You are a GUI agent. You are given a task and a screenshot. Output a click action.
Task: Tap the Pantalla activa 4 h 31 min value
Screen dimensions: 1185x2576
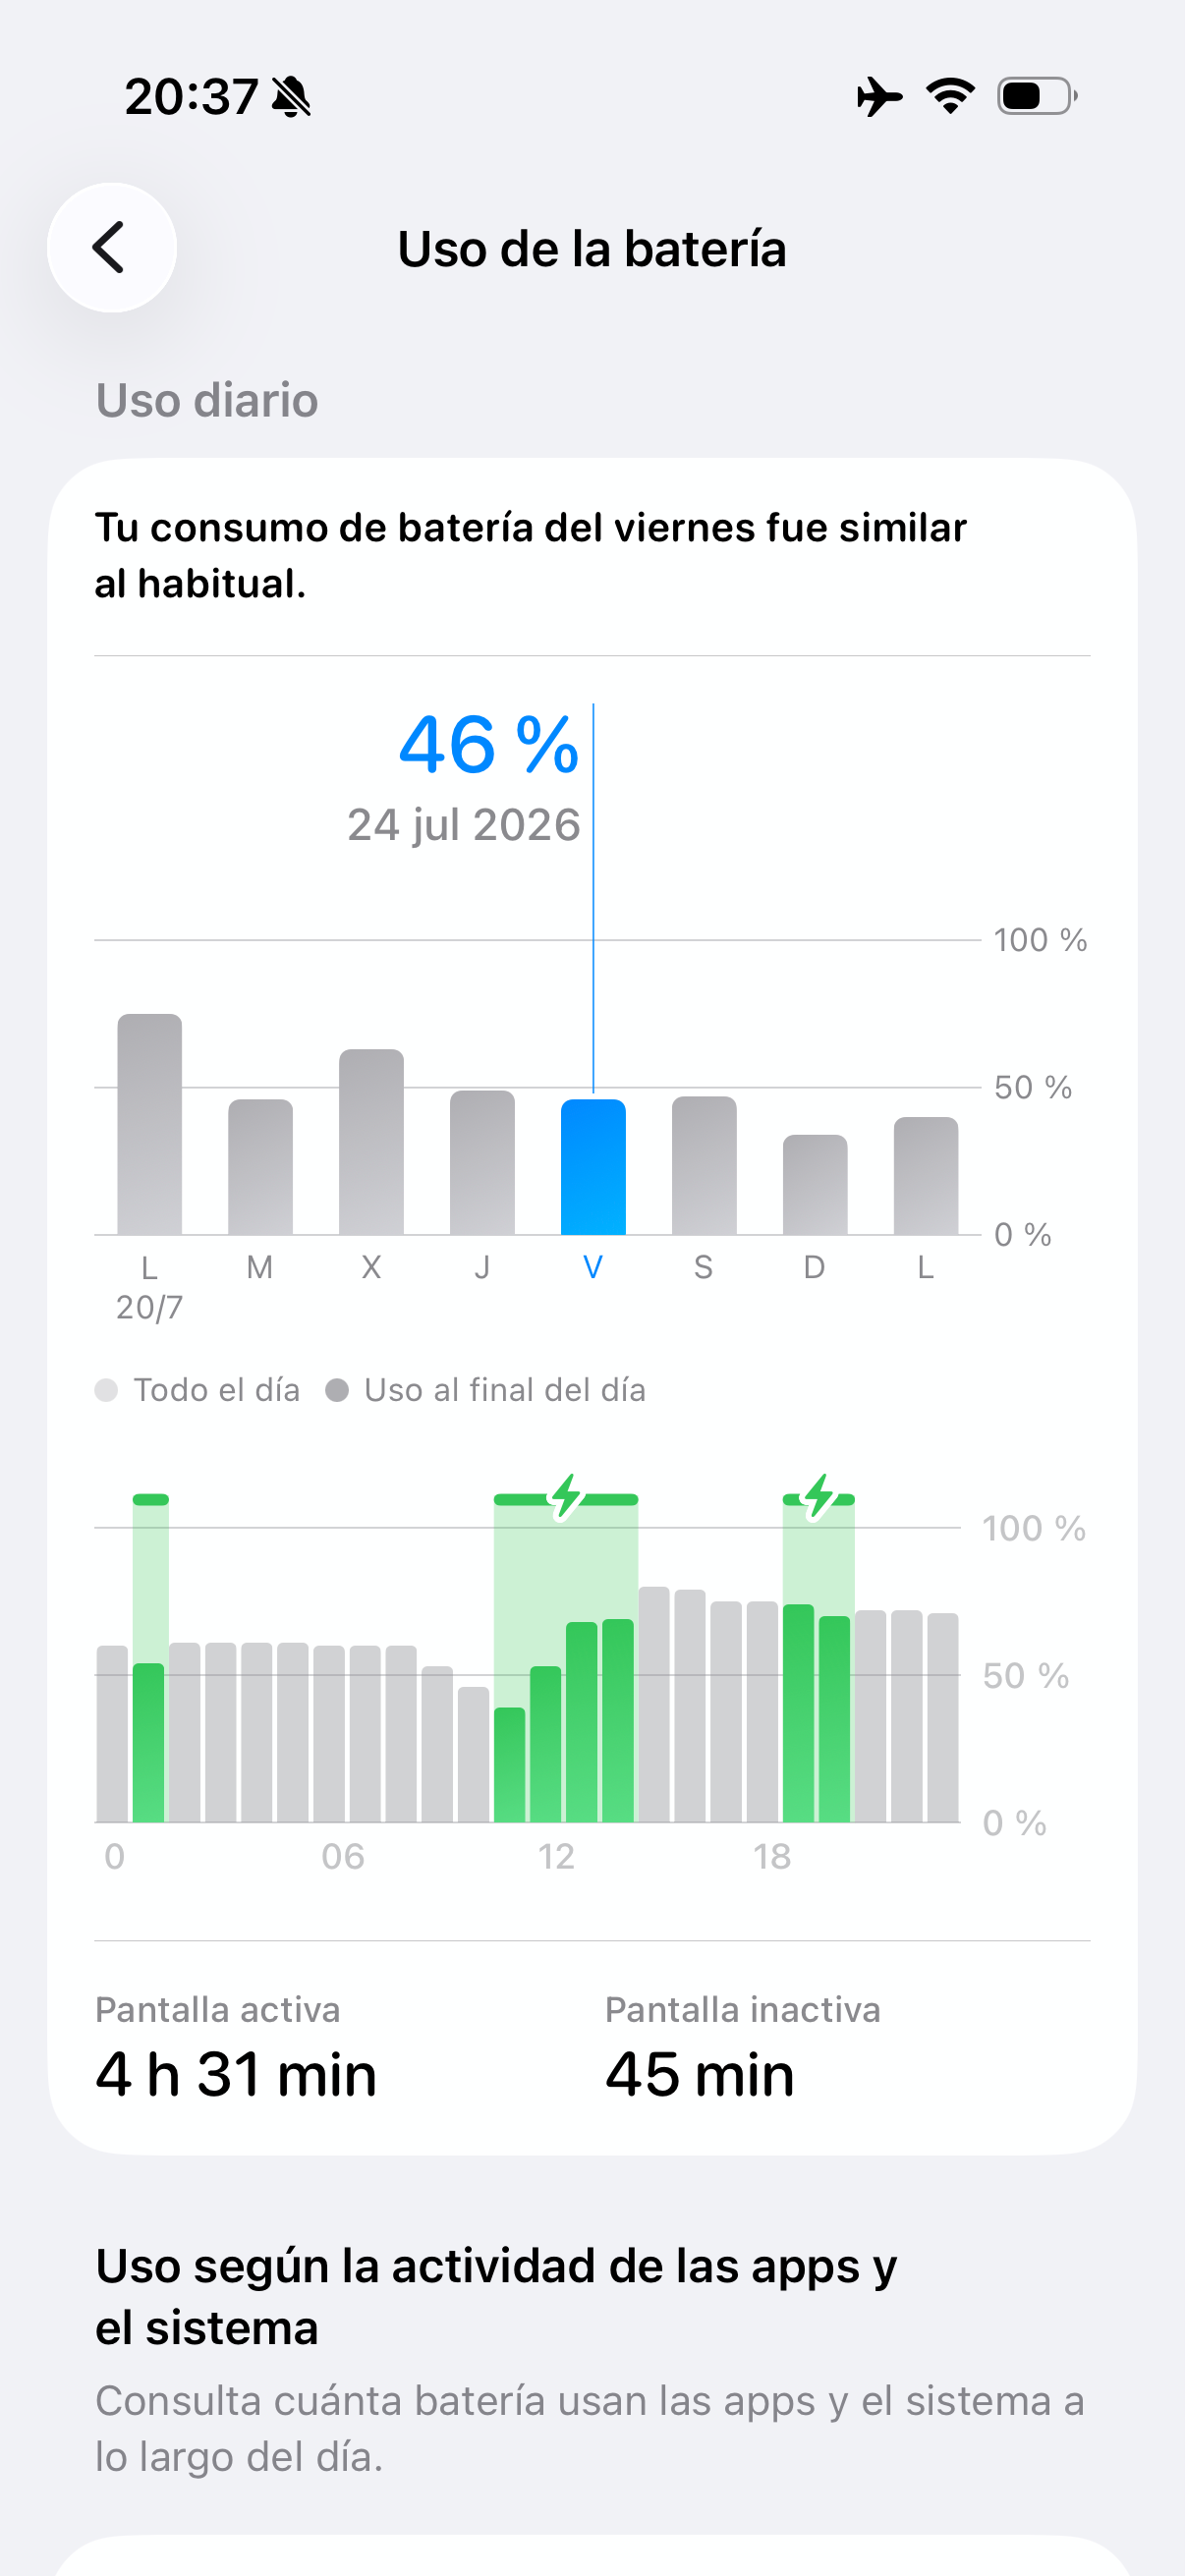coord(236,2074)
